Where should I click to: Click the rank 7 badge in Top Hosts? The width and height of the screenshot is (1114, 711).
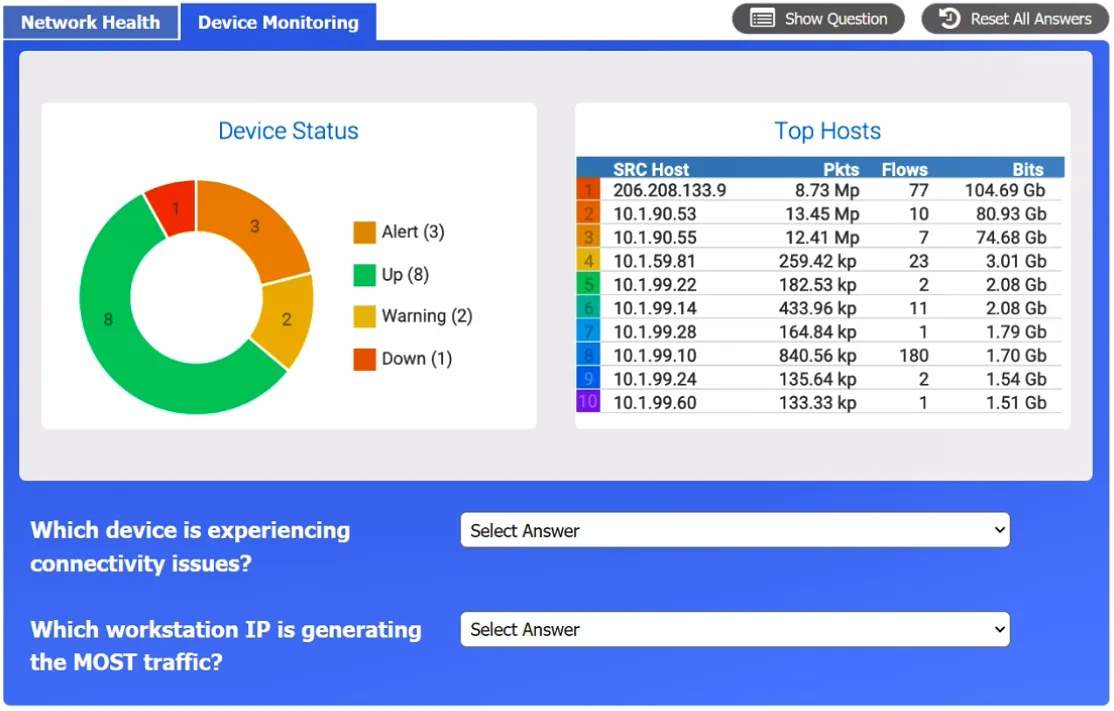click(588, 332)
